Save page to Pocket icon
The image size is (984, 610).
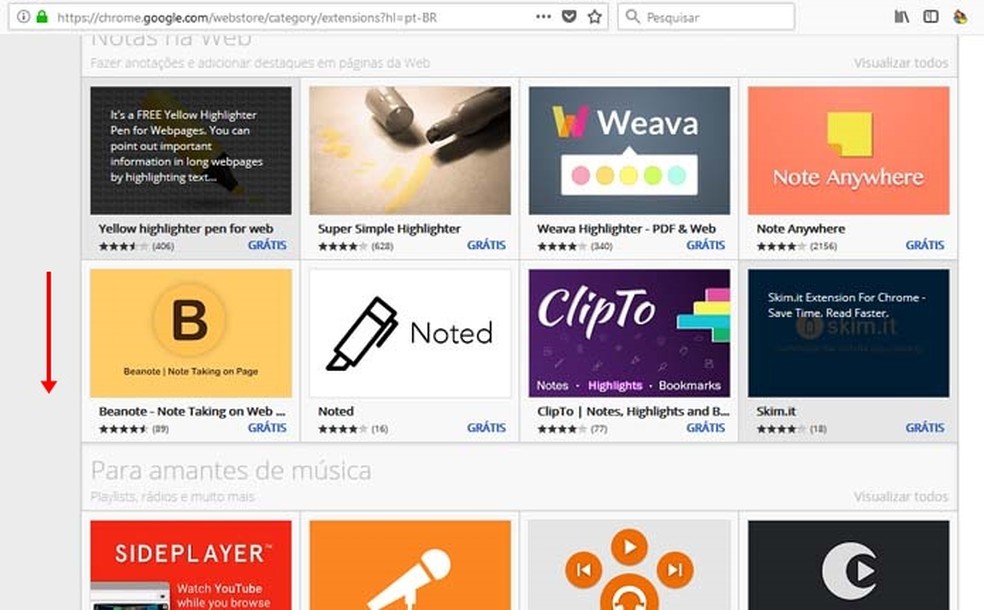(569, 17)
